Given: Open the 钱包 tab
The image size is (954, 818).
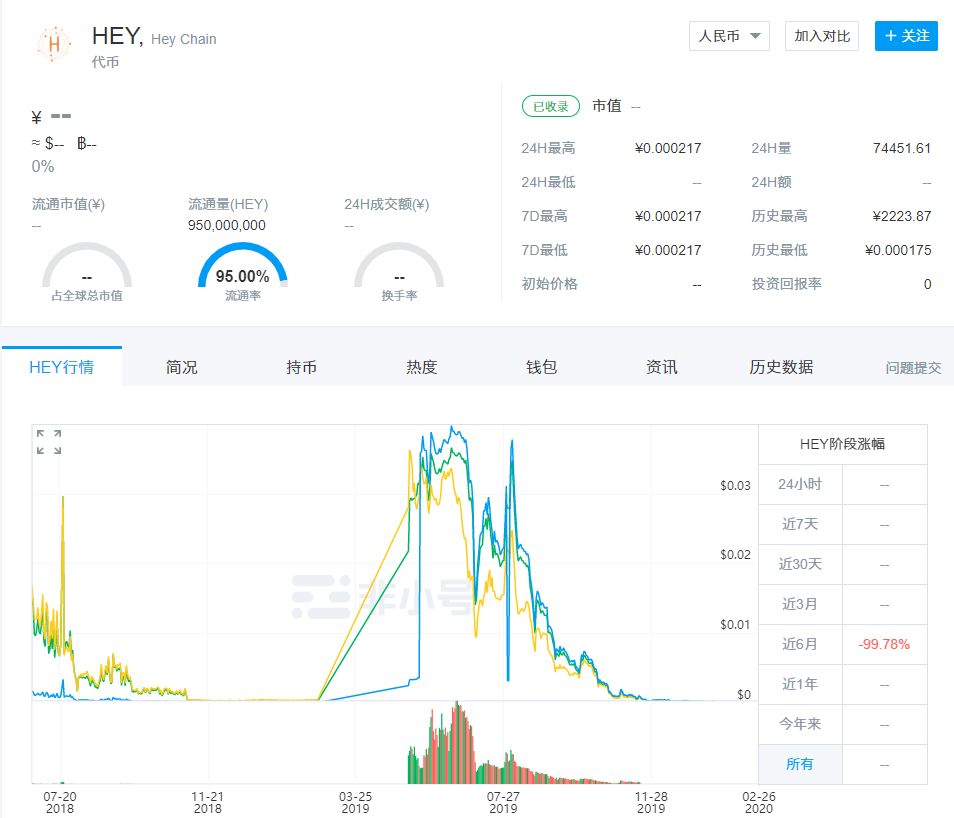Looking at the screenshot, I should click(541, 367).
